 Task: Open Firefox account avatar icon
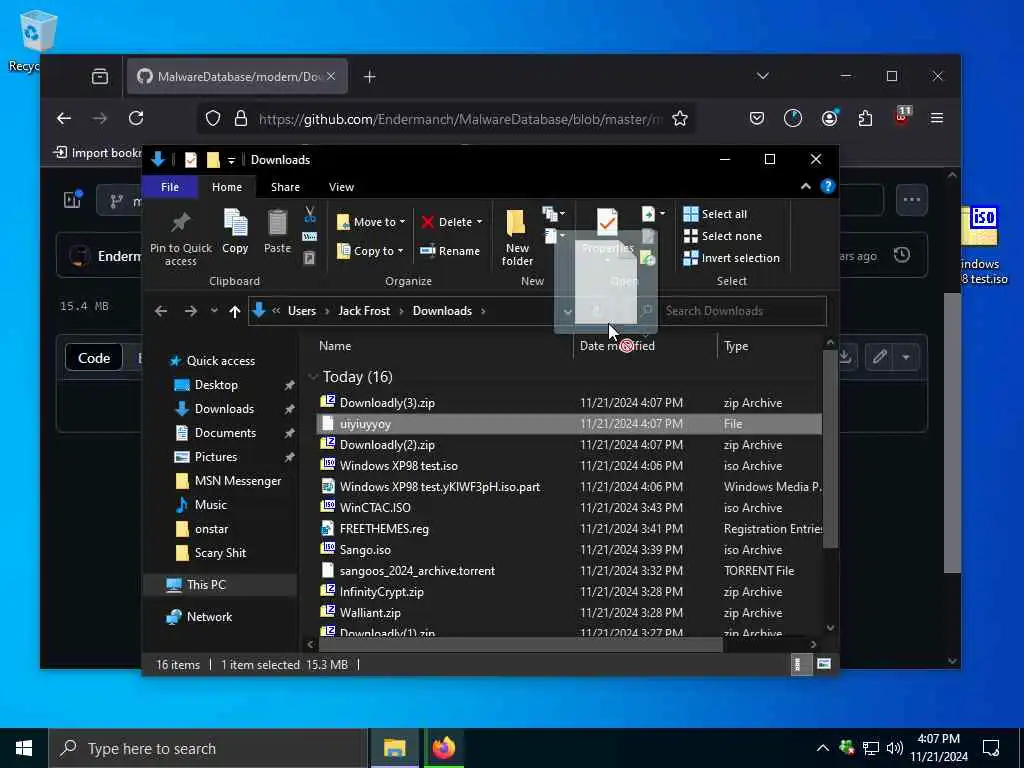coord(829,118)
